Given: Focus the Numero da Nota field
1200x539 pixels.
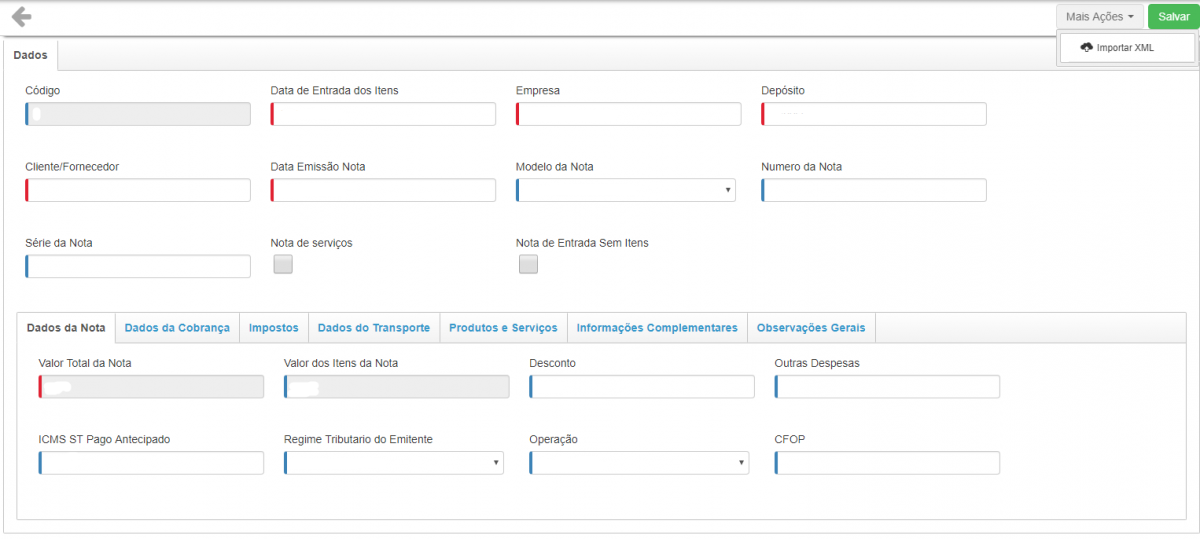Looking at the screenshot, I should tap(874, 190).
